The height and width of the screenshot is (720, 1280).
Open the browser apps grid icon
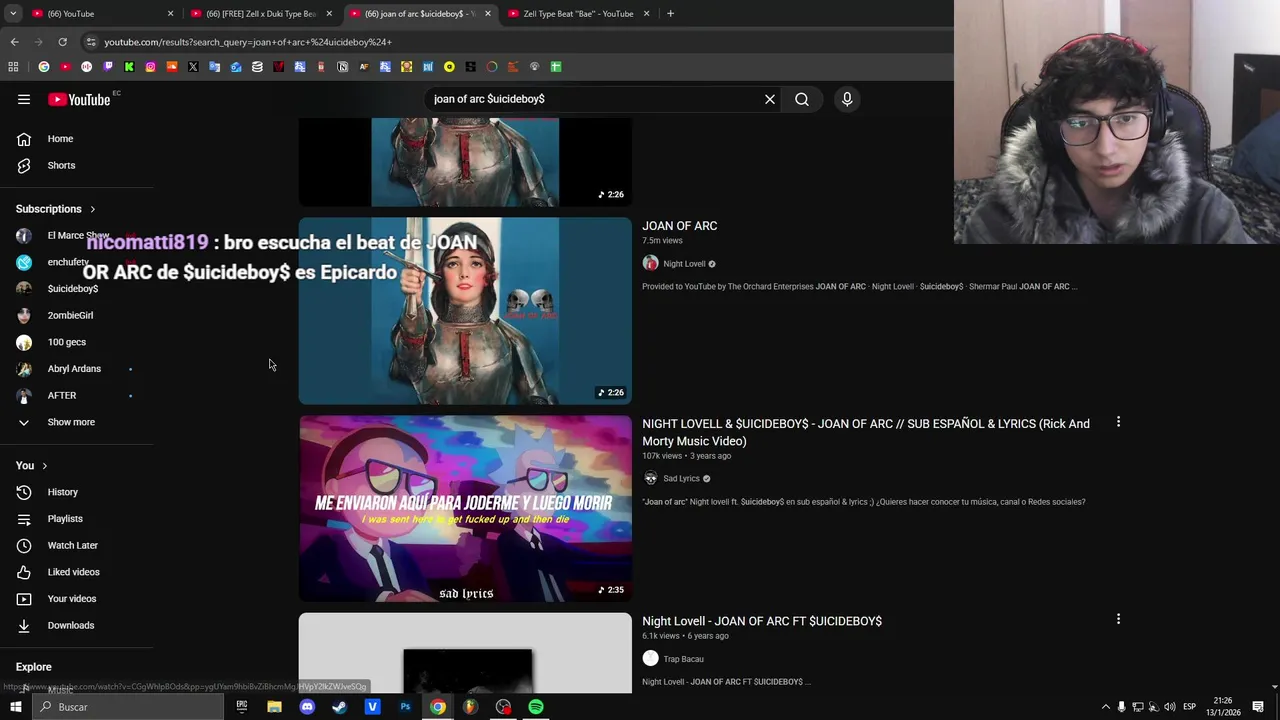coord(13,67)
